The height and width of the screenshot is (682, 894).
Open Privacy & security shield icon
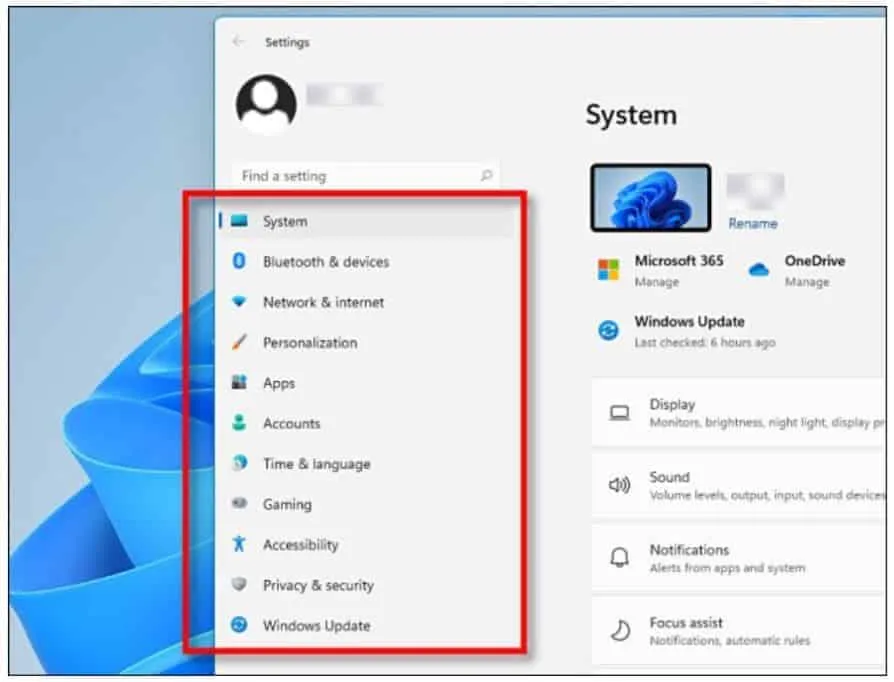(x=239, y=585)
